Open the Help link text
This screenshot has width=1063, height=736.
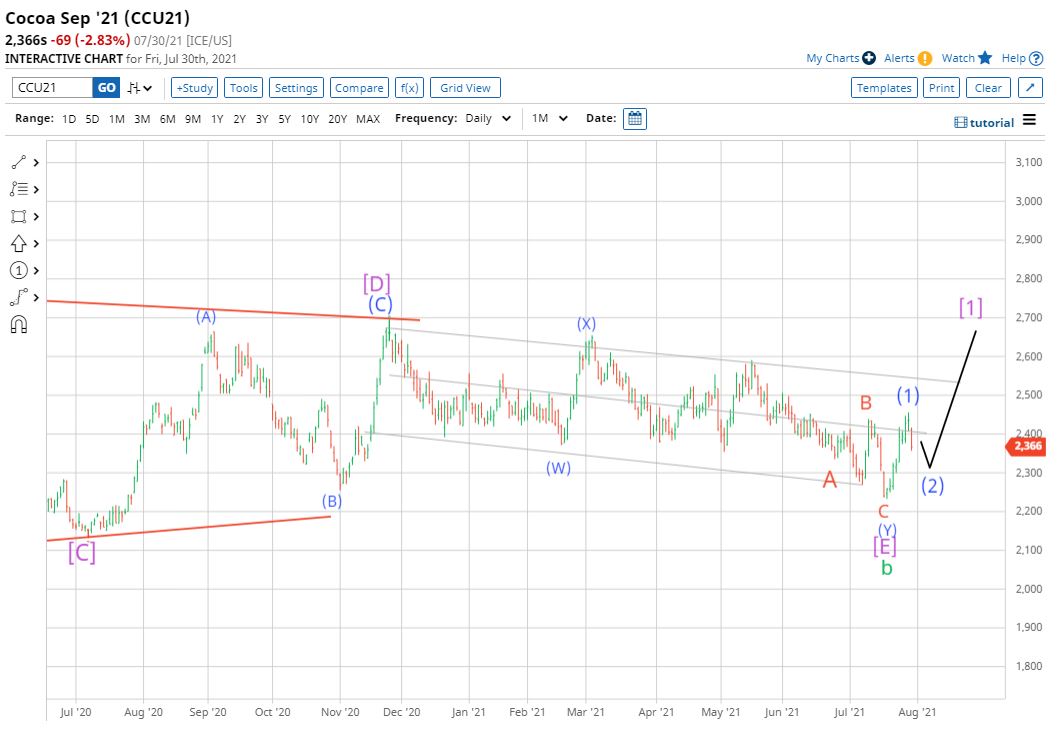coord(1014,58)
